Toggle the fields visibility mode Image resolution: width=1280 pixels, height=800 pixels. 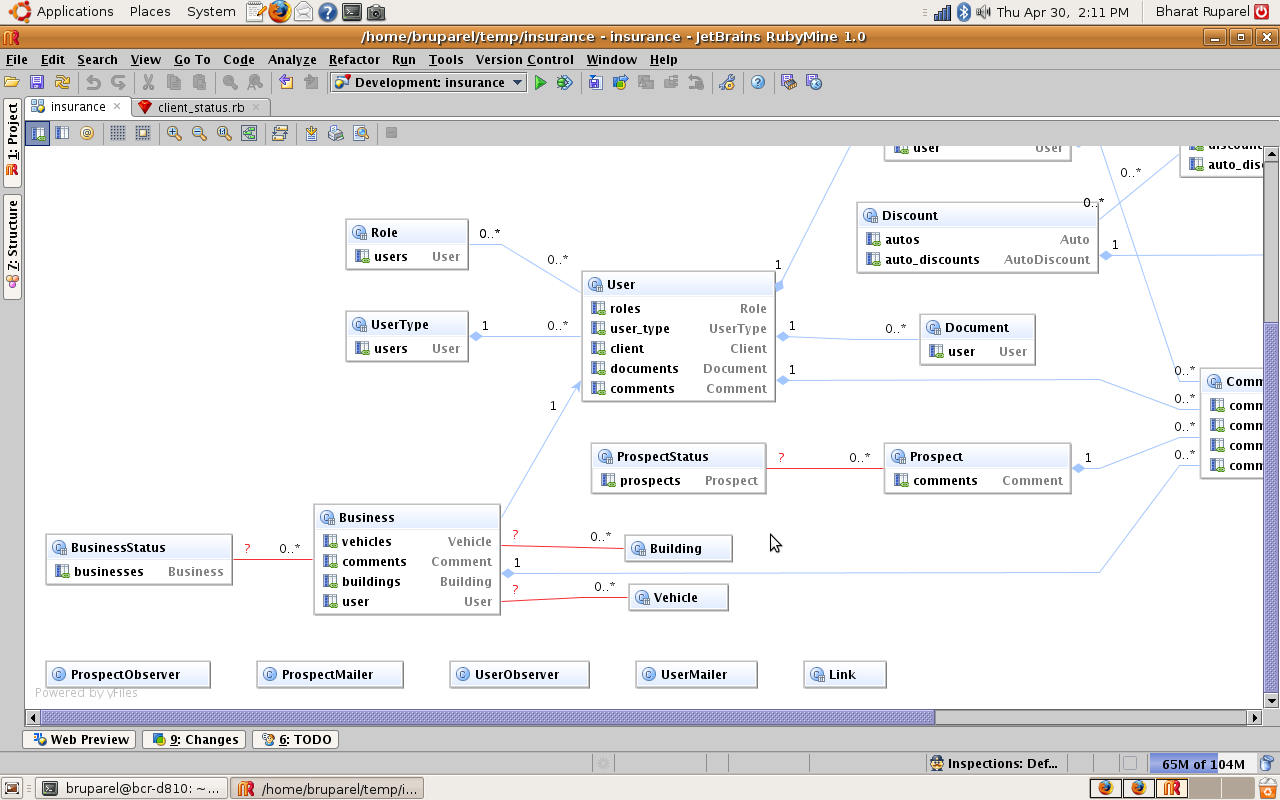click(x=37, y=132)
